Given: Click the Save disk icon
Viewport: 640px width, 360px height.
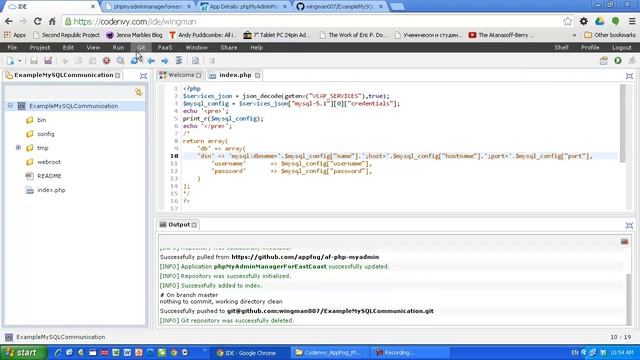Looking at the screenshot, I should 34,61.
